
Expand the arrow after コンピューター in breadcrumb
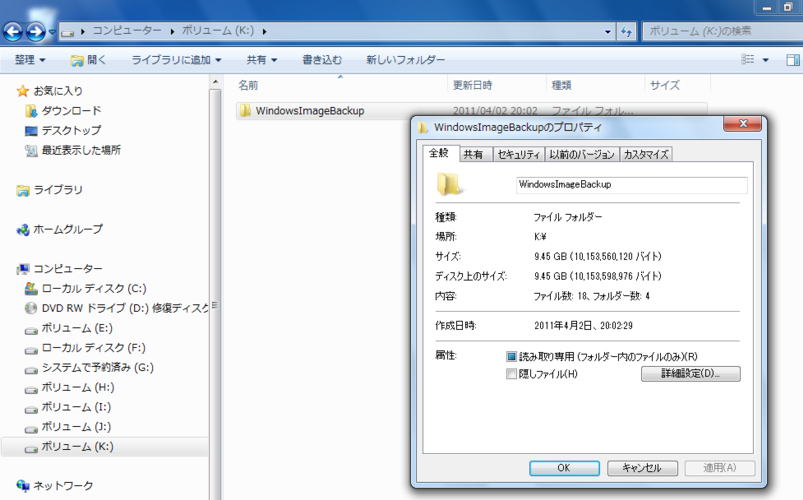pos(172,32)
